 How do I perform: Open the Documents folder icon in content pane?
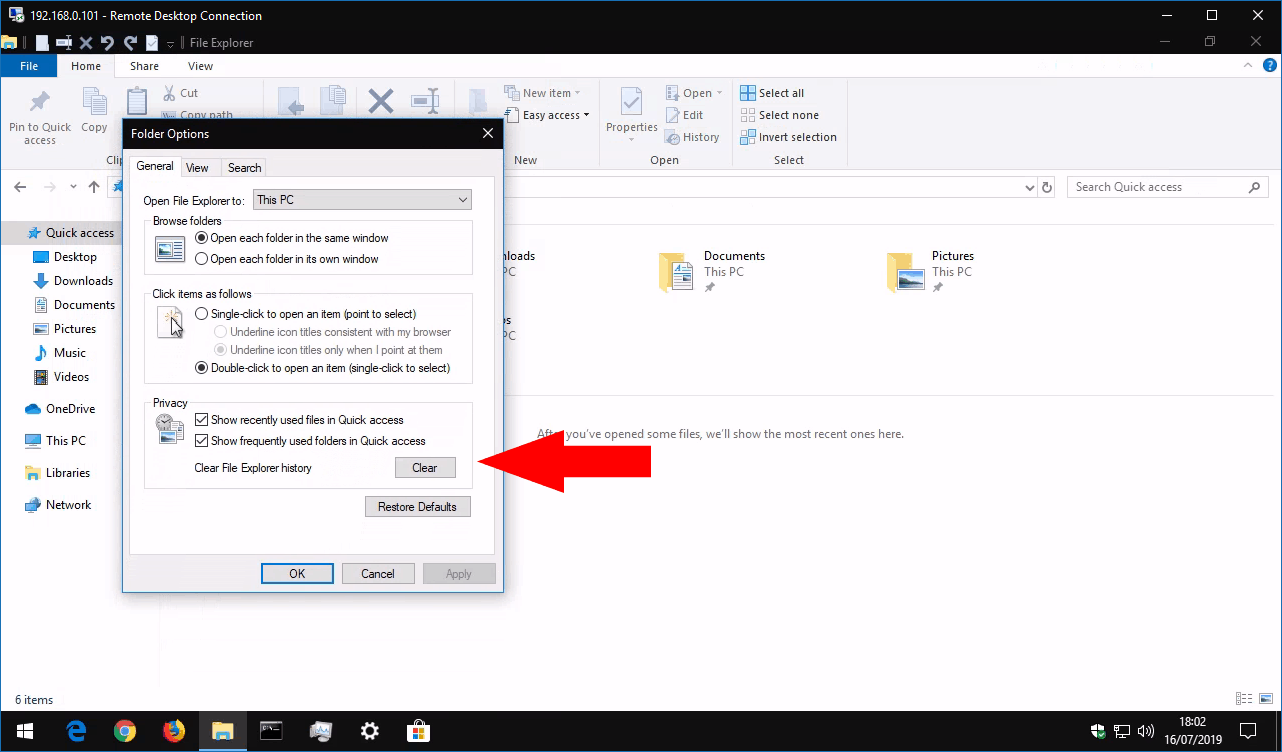click(x=677, y=271)
